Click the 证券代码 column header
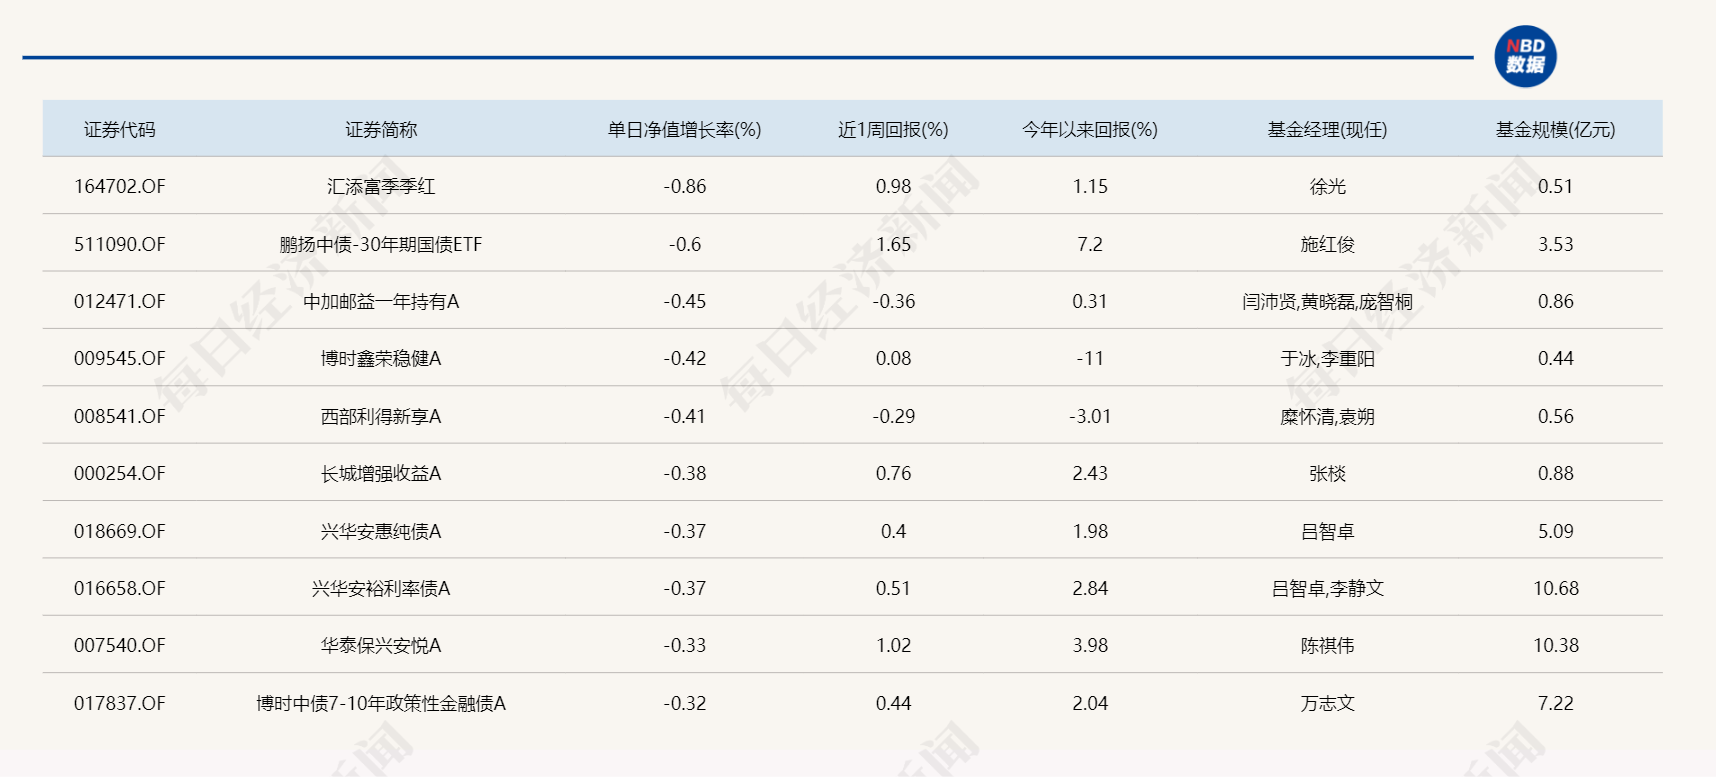This screenshot has width=1716, height=777. click(120, 129)
